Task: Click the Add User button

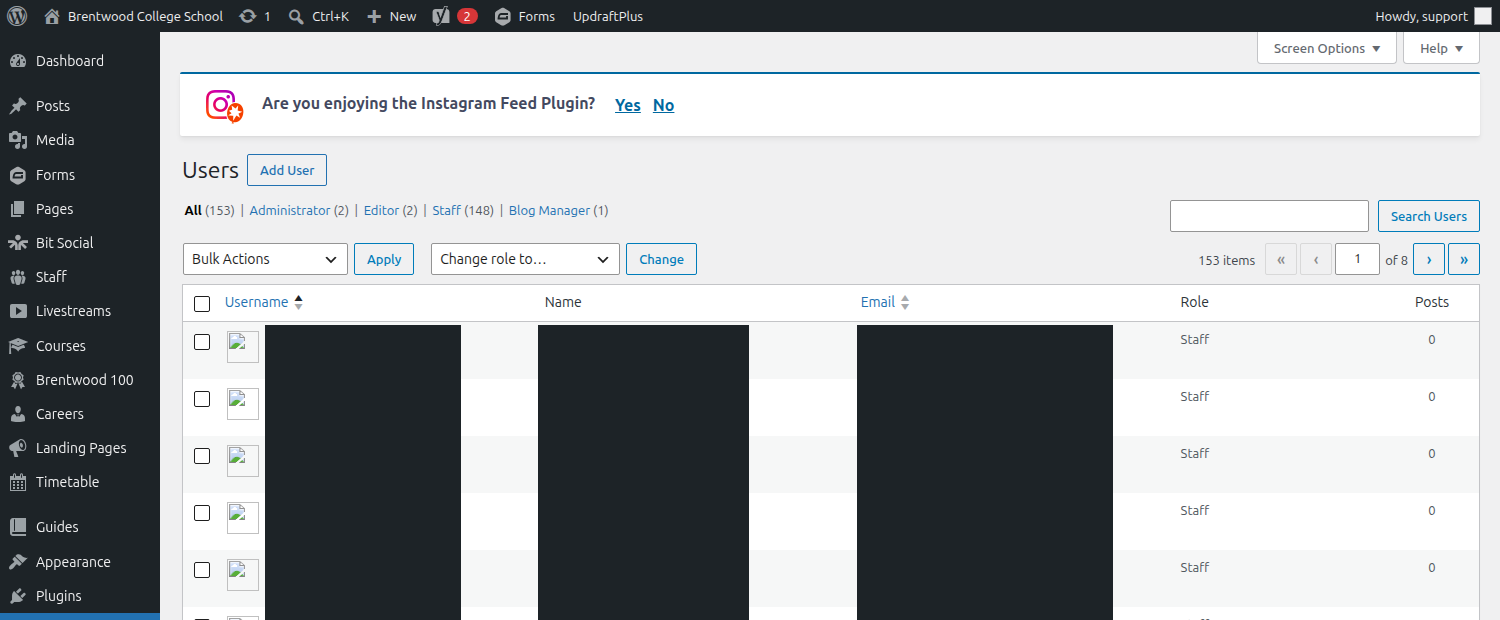Action: pyautogui.click(x=287, y=170)
